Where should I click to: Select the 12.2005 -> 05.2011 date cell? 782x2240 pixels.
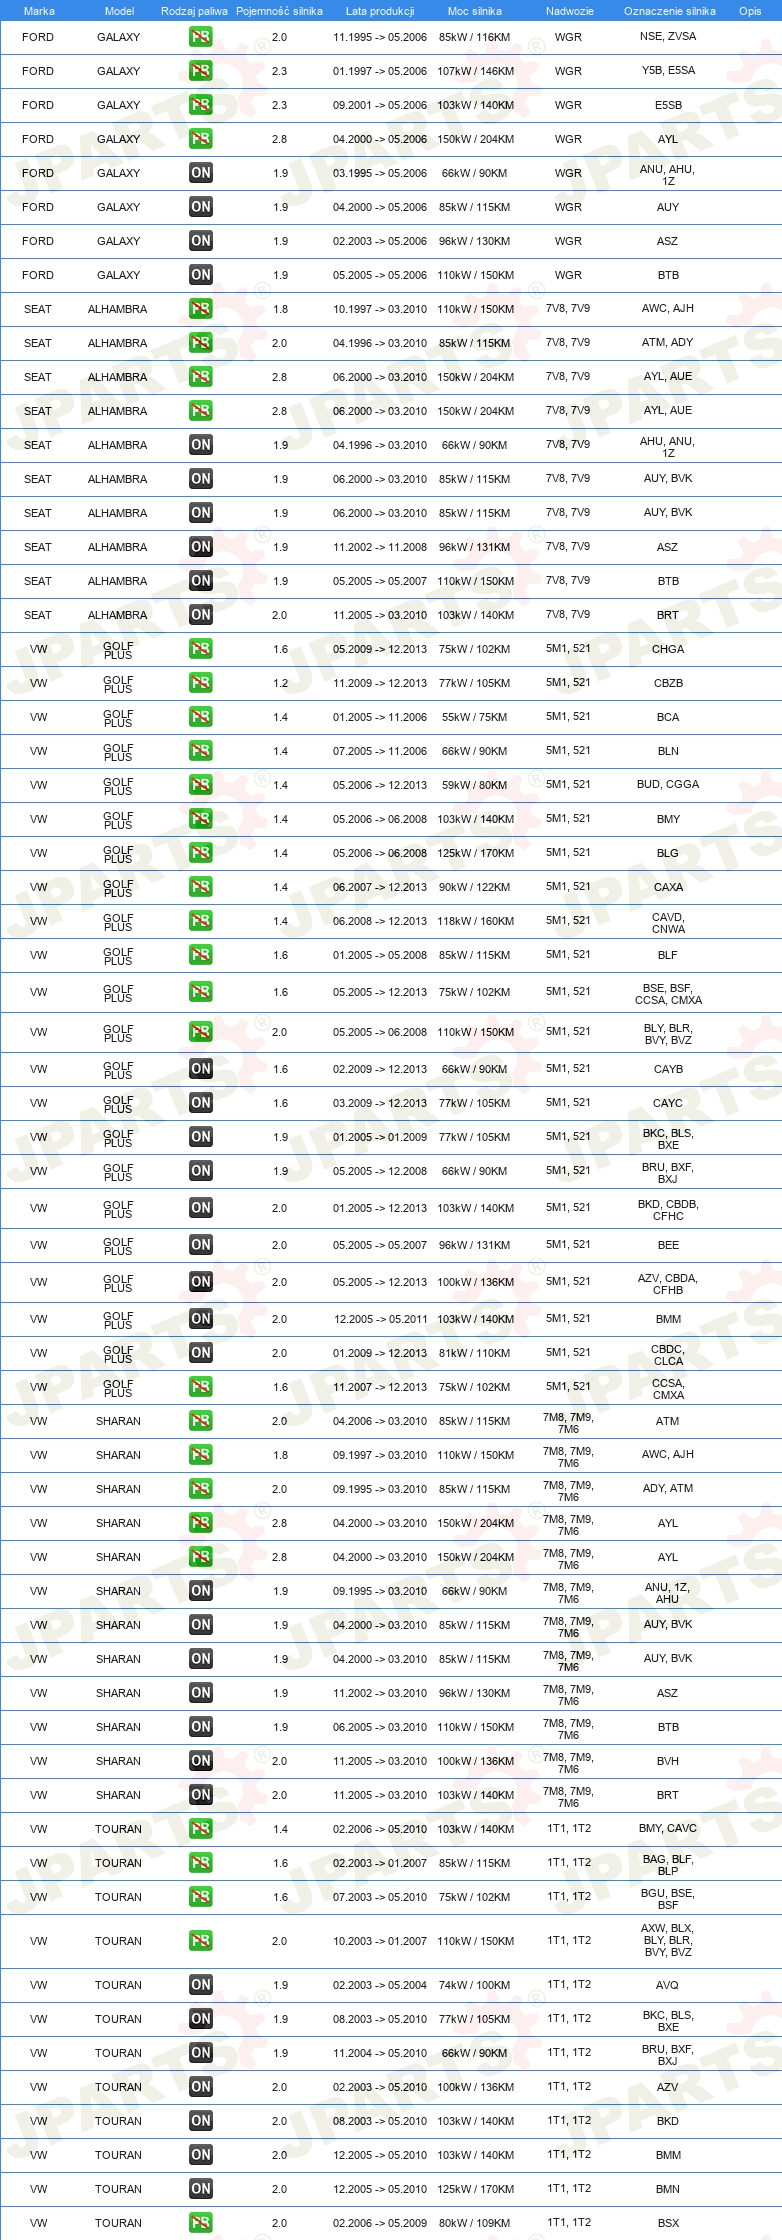click(380, 1319)
